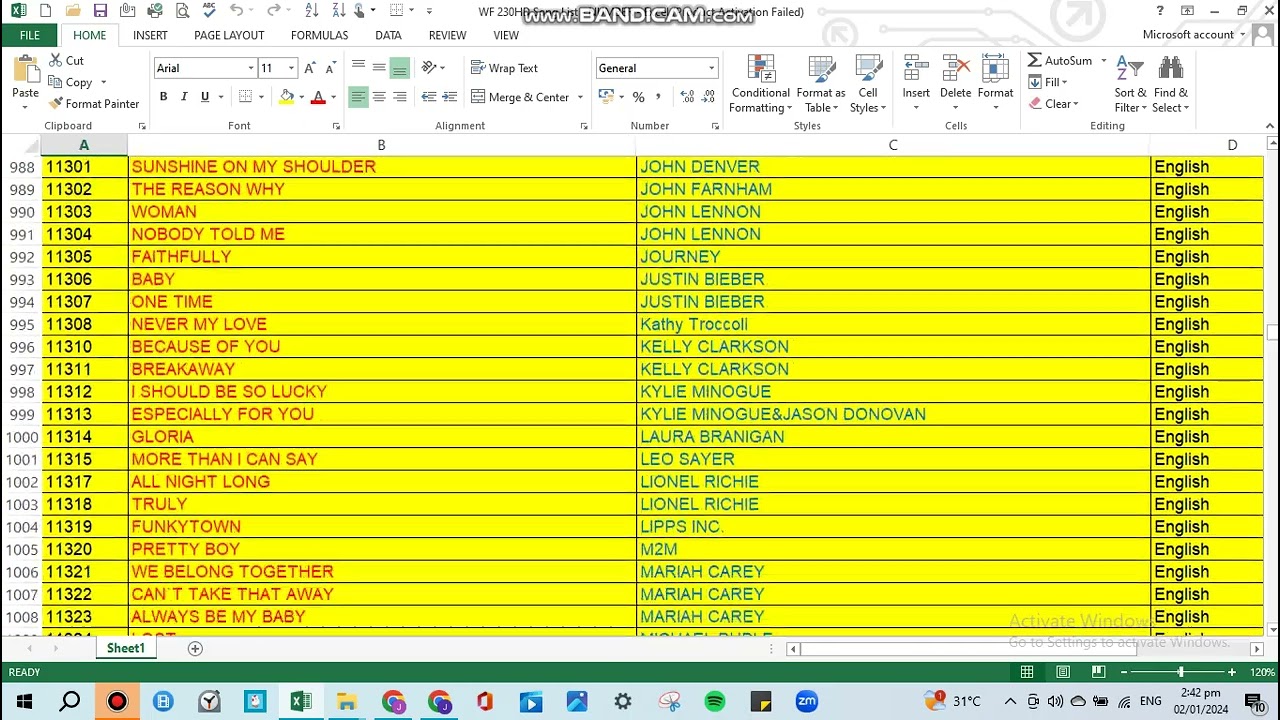The image size is (1280, 720).
Task: Open Cell Styles gallery
Action: point(868,84)
